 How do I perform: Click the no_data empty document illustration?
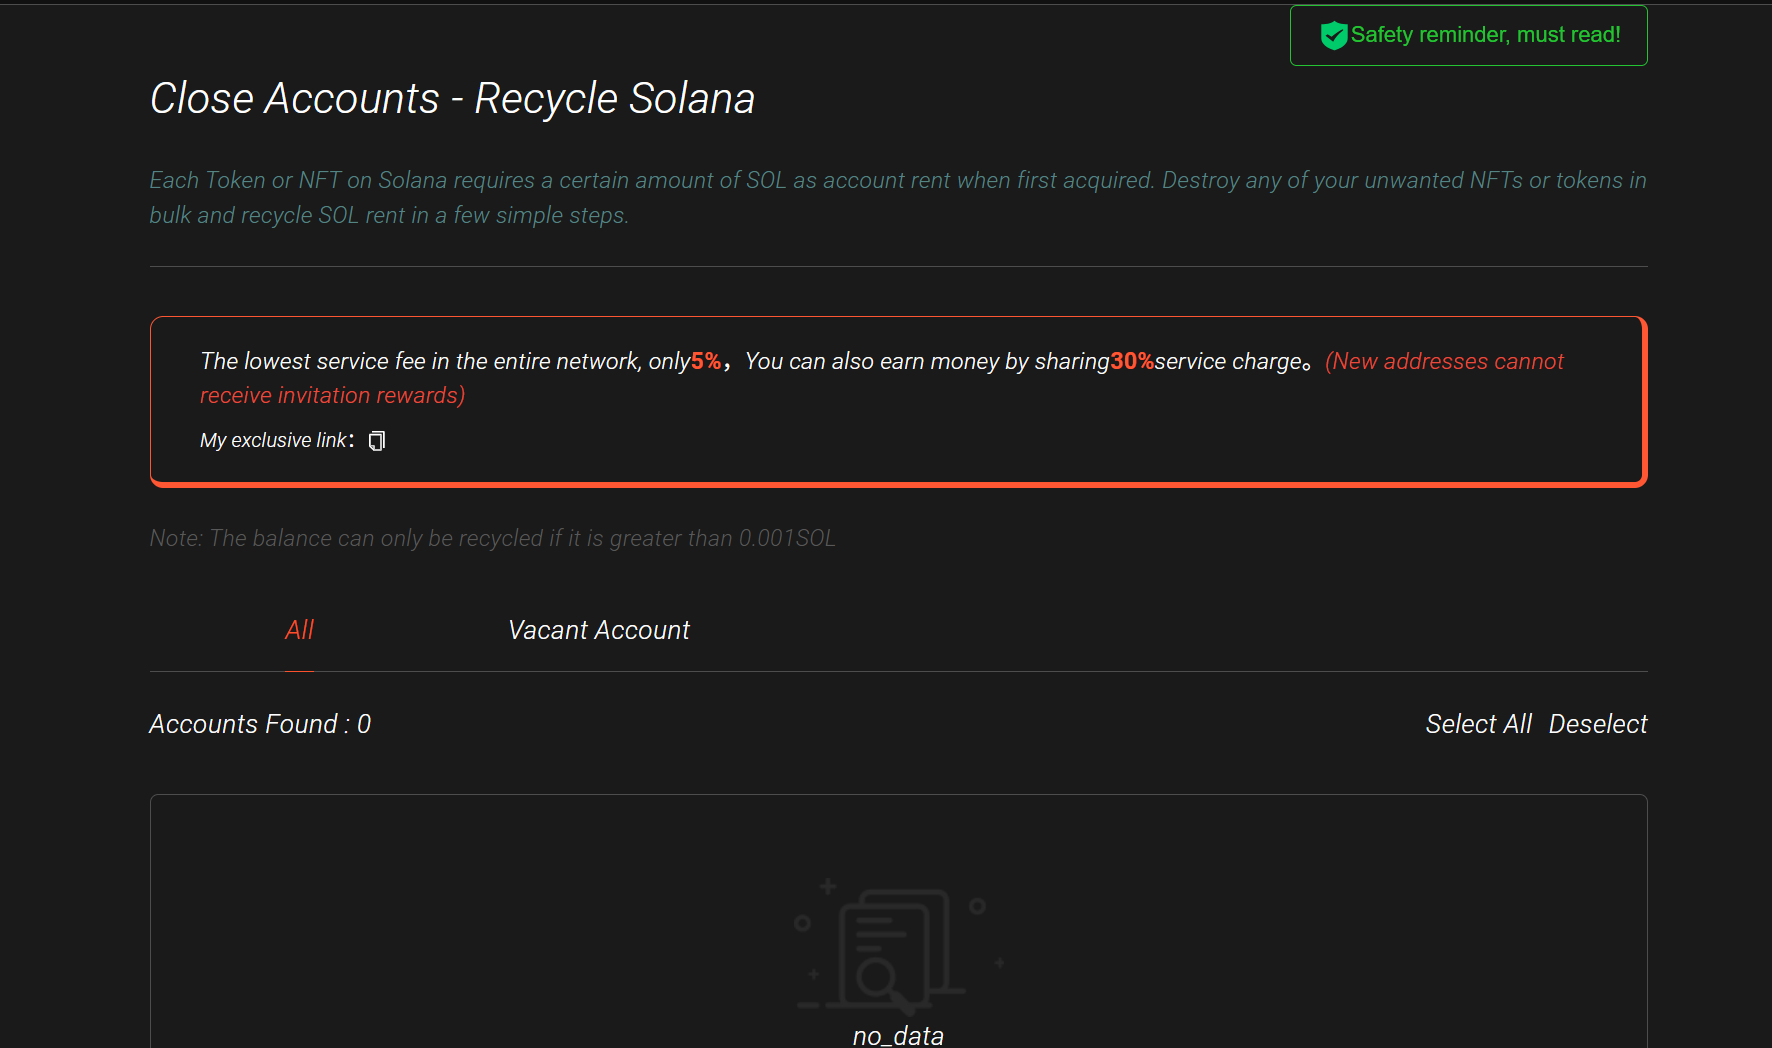(898, 945)
